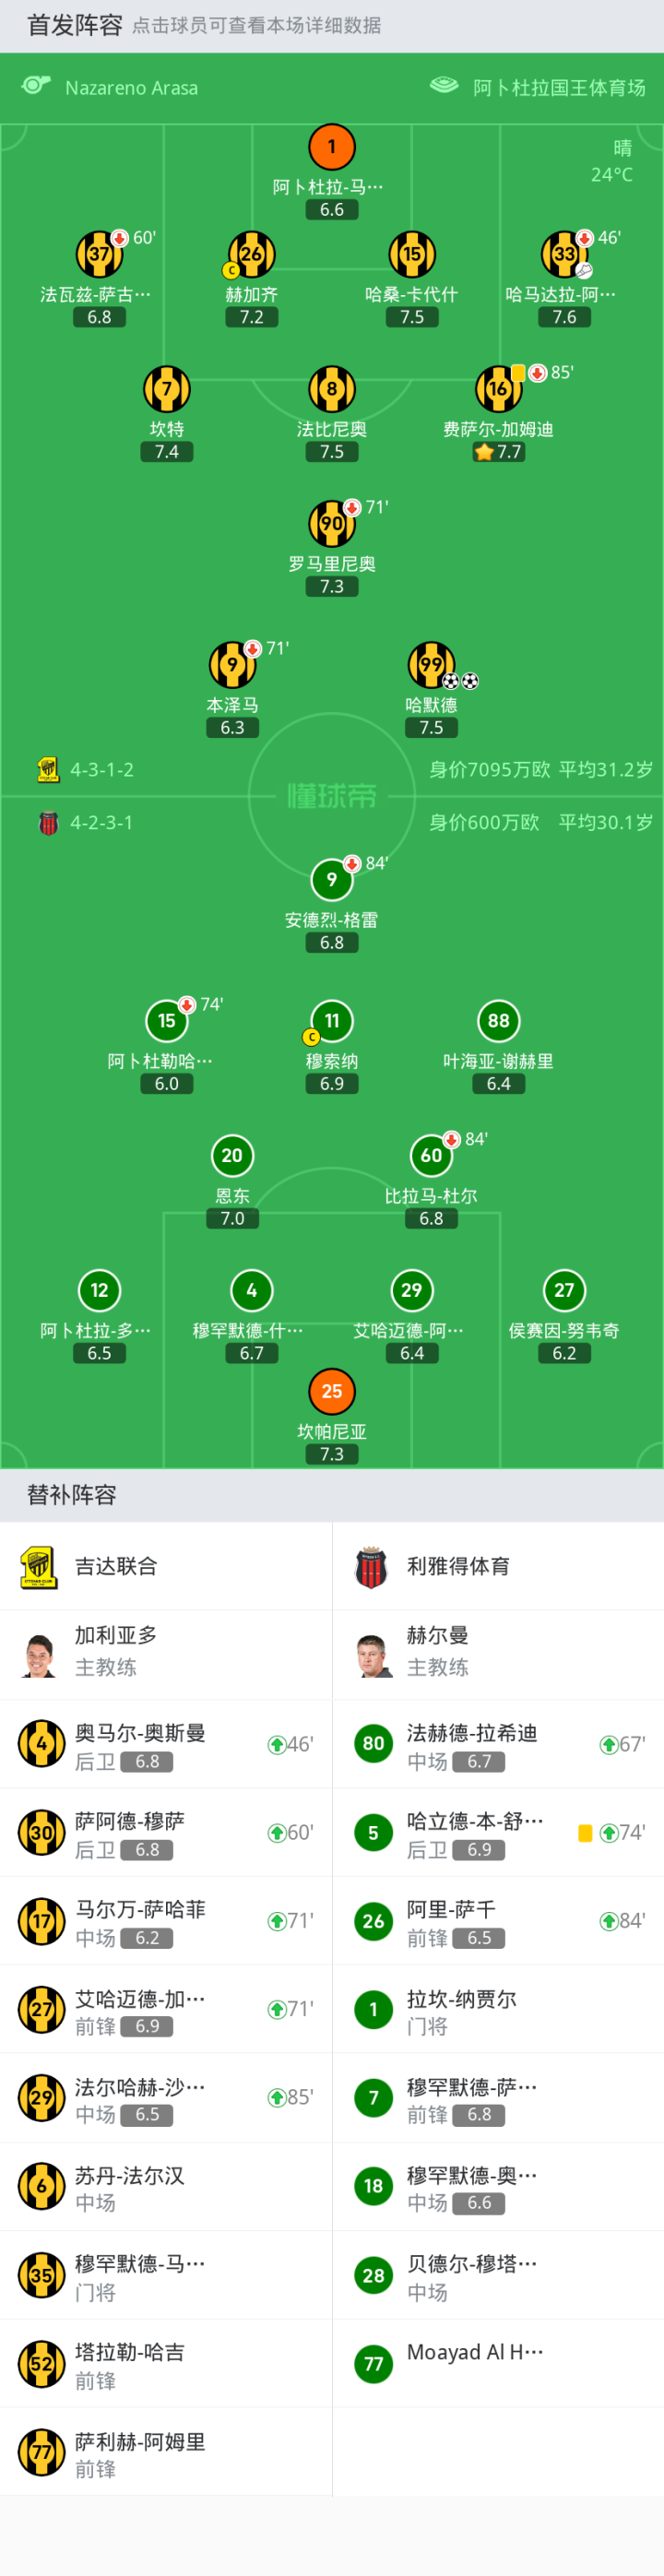Image resolution: width=664 pixels, height=2576 pixels.
Task: Click the referee whistle icon
Action: (x=36, y=86)
